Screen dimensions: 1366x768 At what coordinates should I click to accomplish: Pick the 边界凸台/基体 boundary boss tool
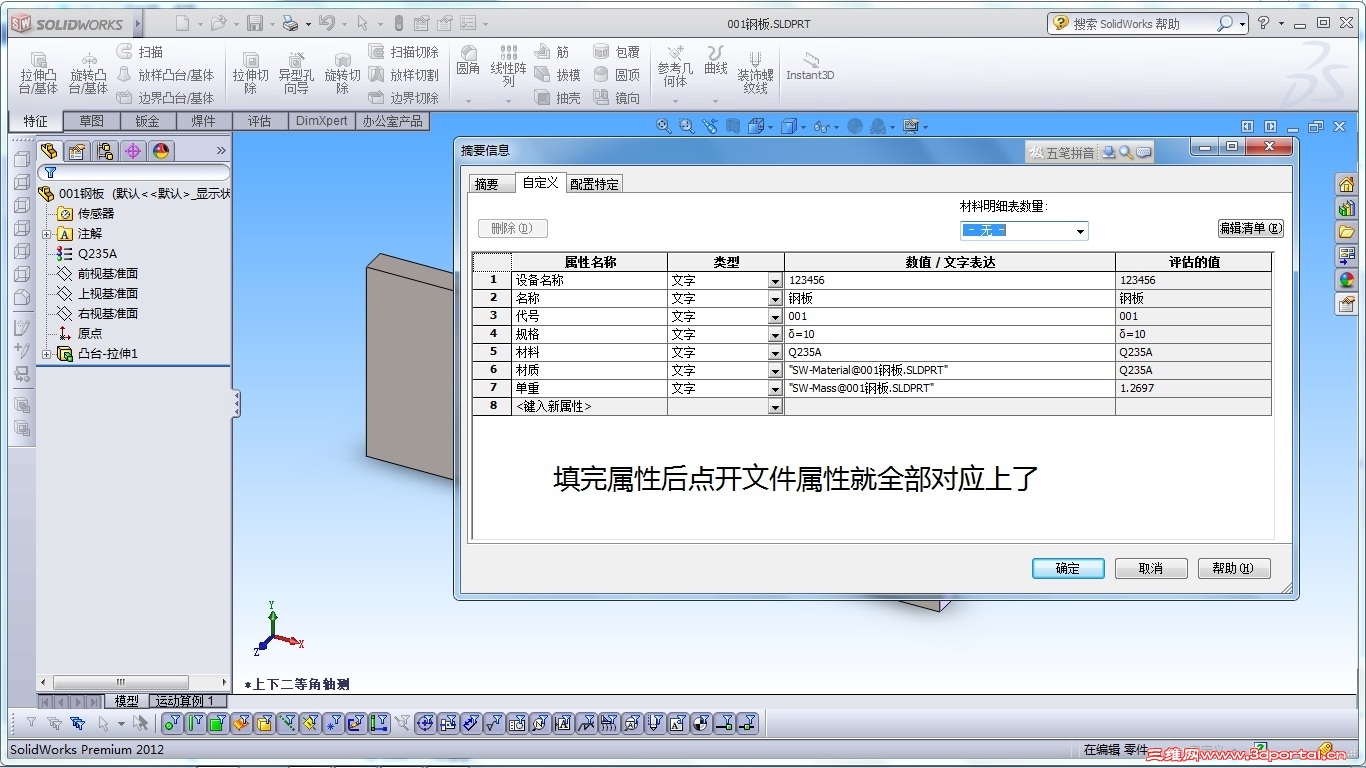click(x=165, y=98)
